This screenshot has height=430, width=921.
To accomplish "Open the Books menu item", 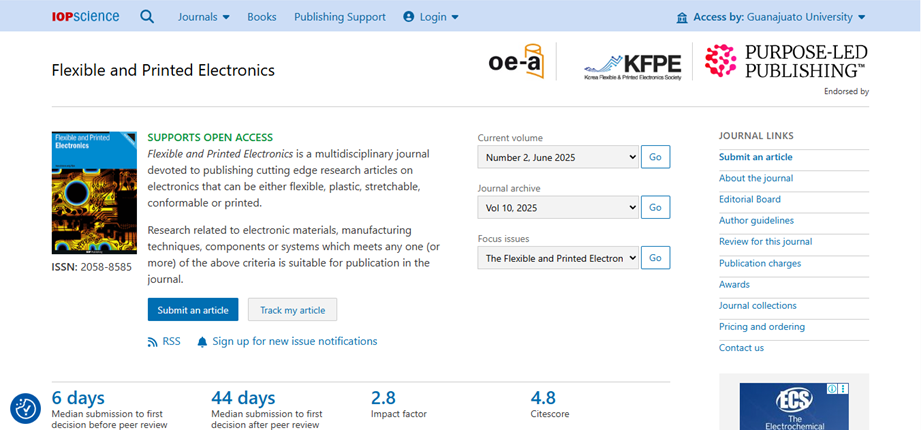I will click(x=262, y=17).
